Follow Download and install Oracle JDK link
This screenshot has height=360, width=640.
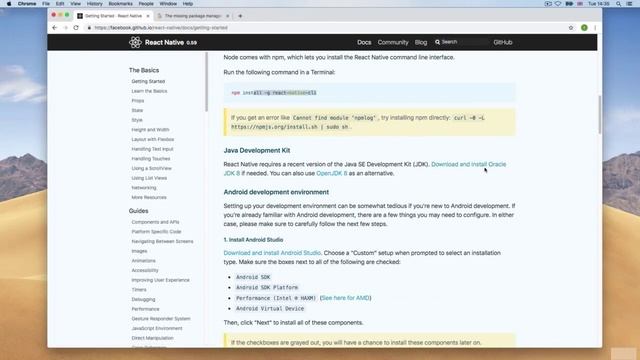point(469,164)
